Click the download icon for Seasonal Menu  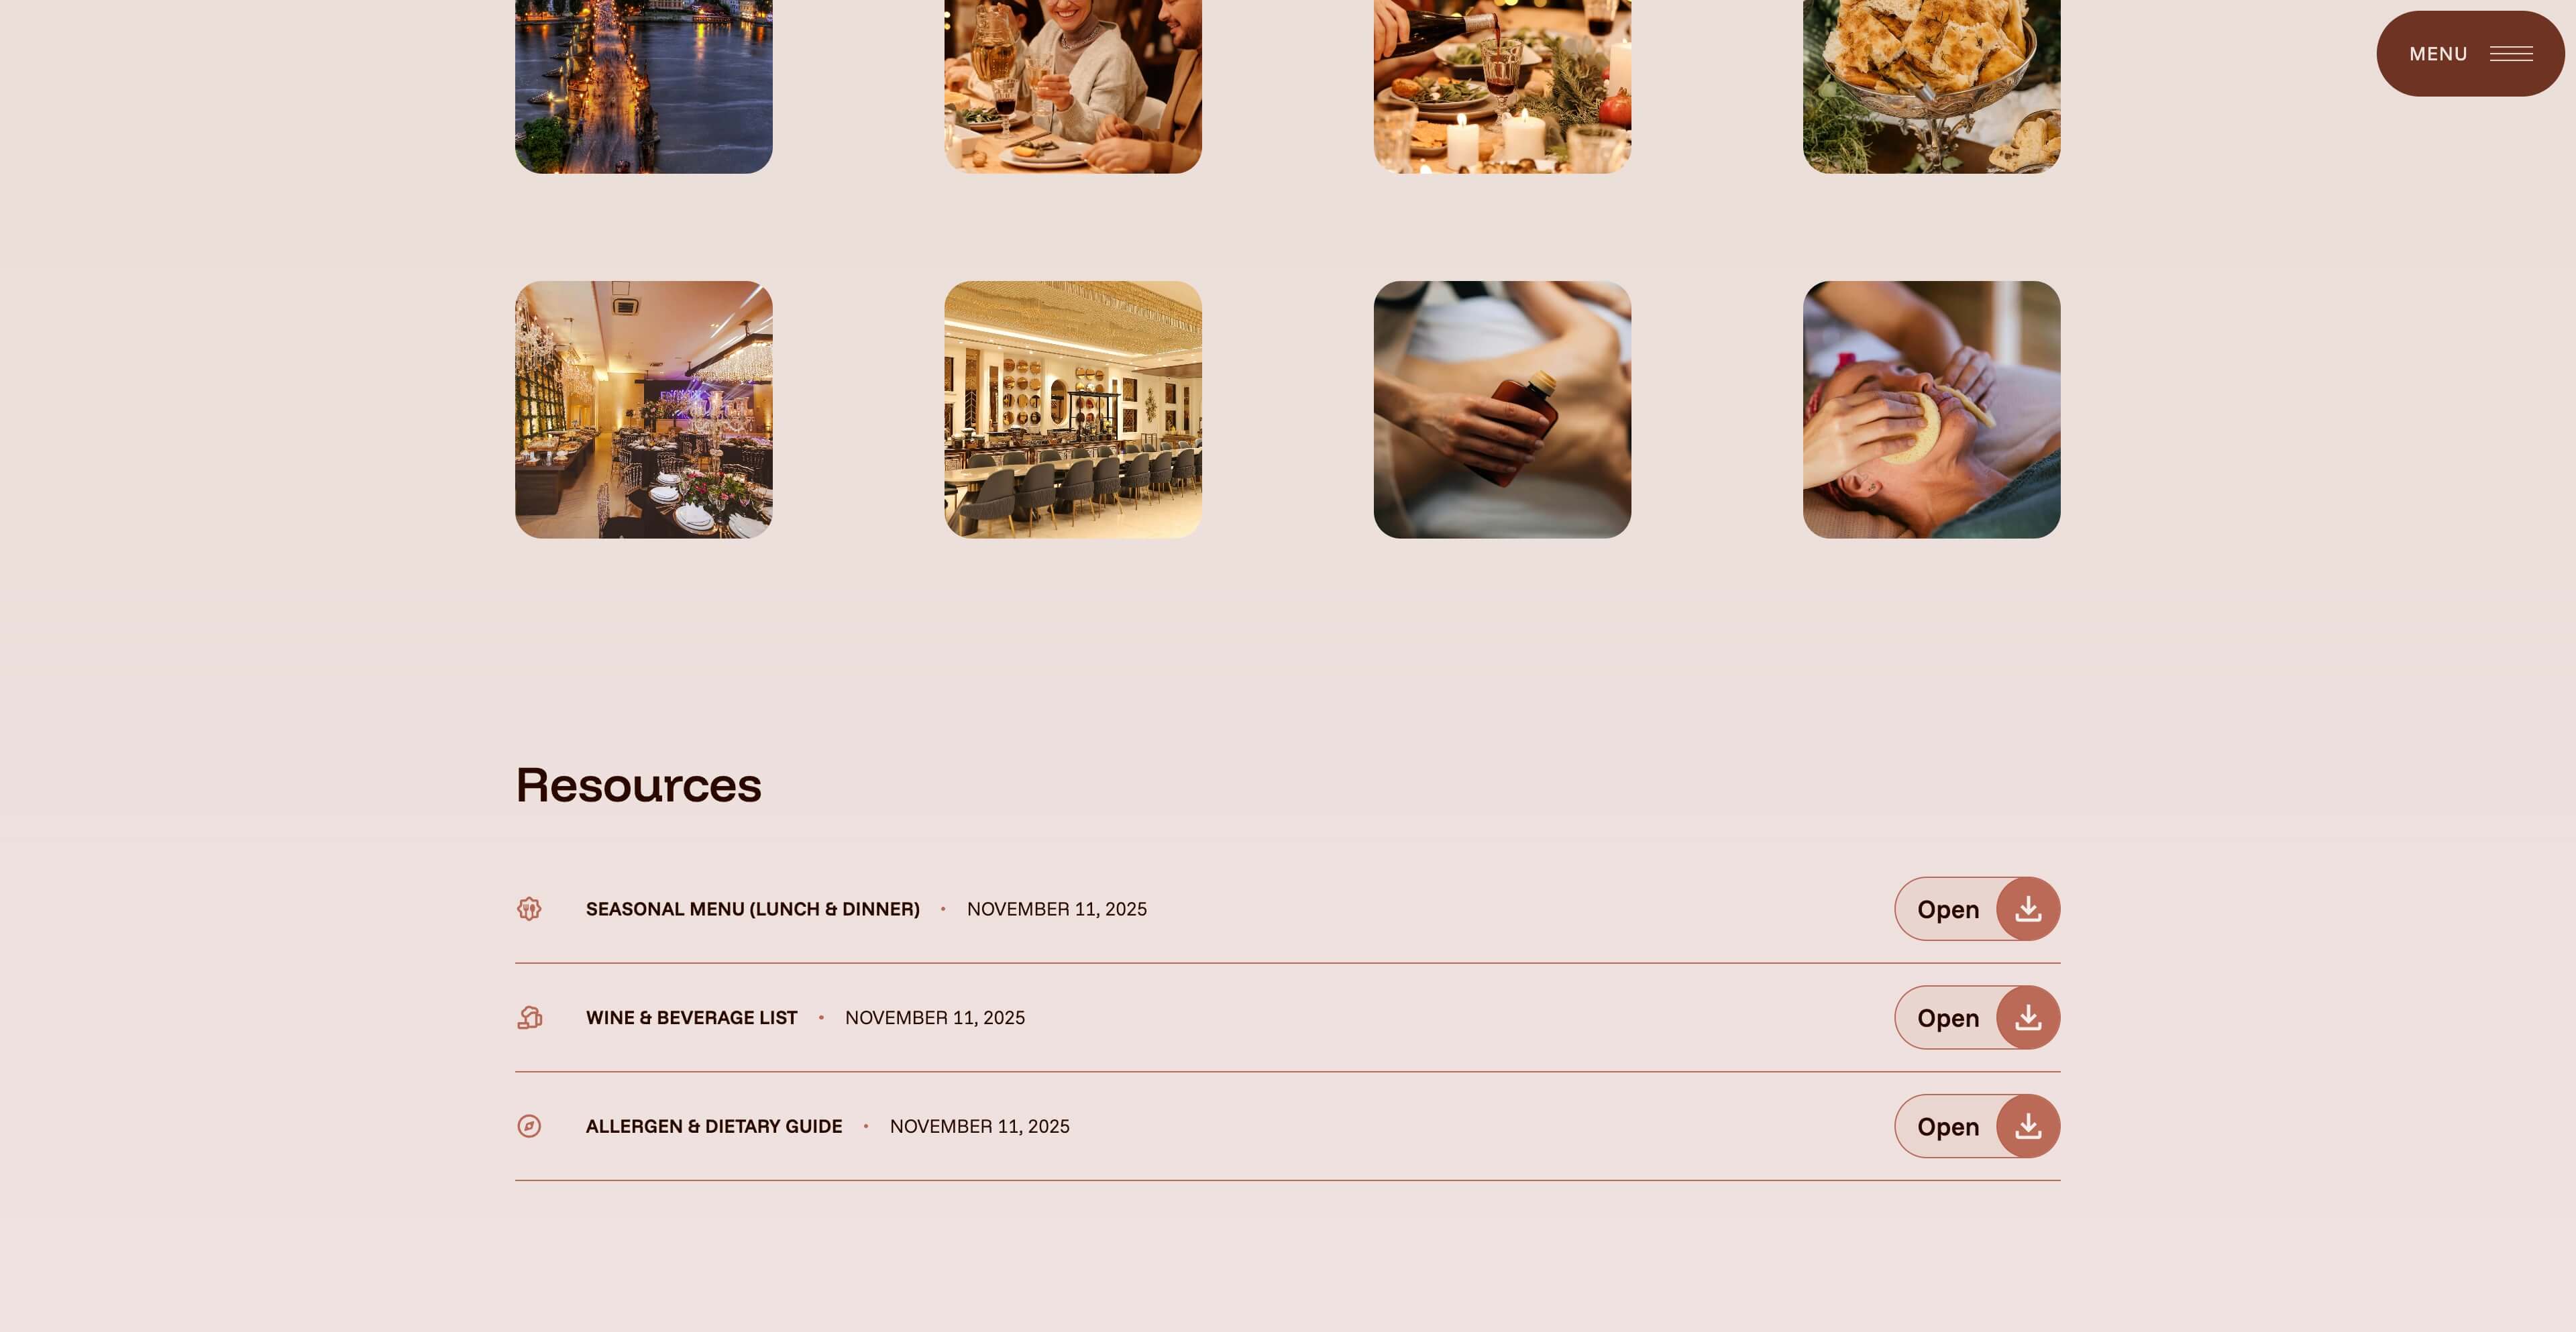coord(2027,909)
